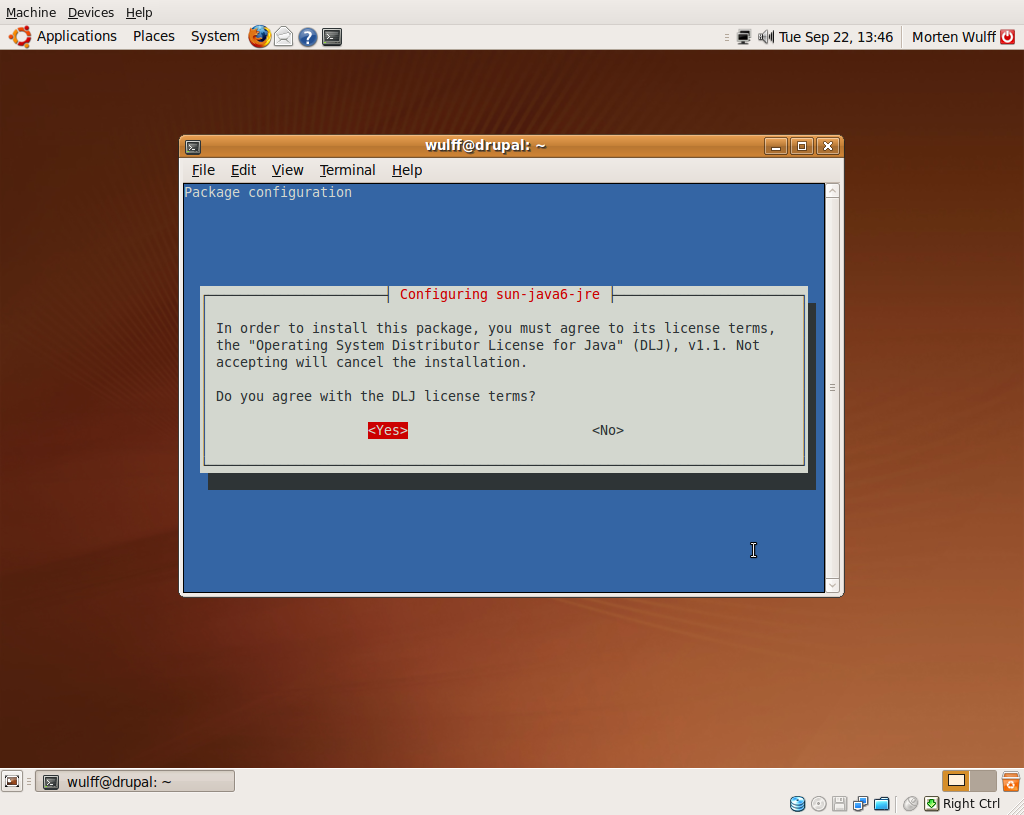Click the terminal vertical scrollbar handle
1024x815 pixels.
click(x=833, y=388)
